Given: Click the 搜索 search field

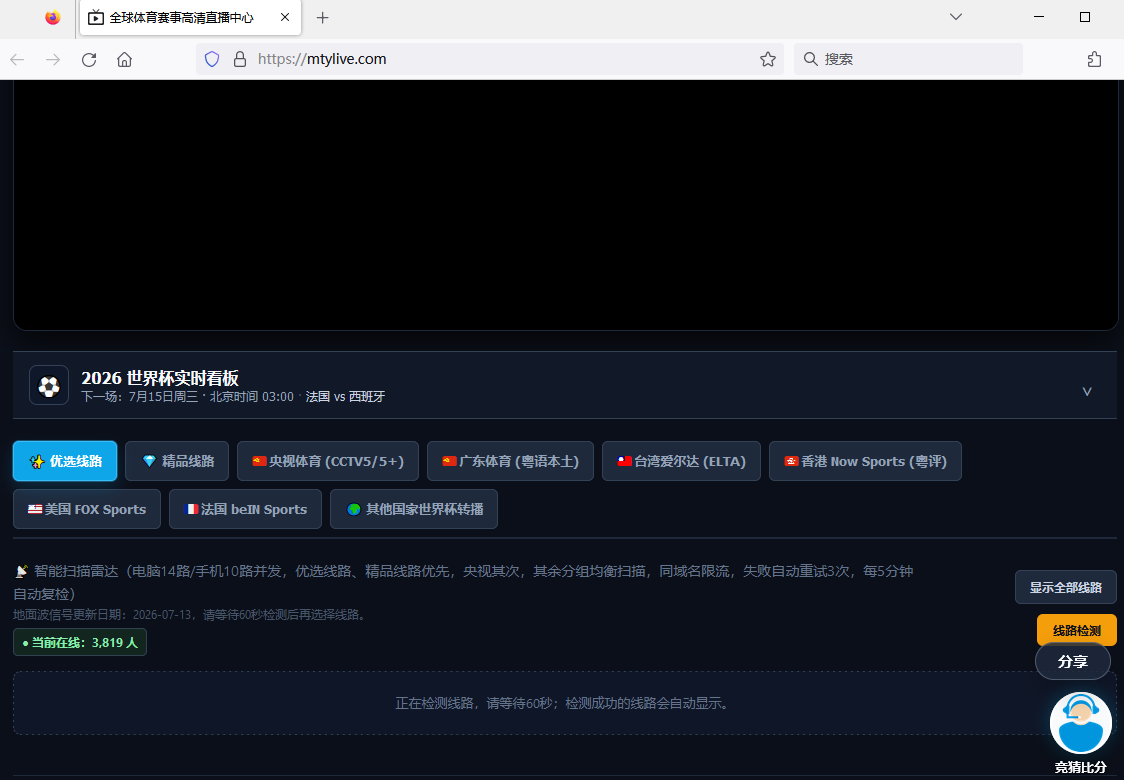Looking at the screenshot, I should click(908, 59).
